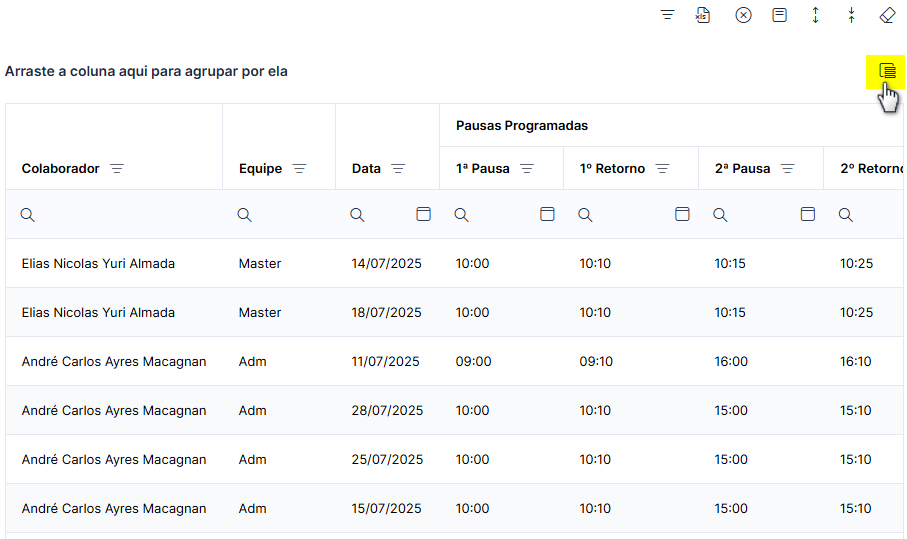Sort by Data column header

pos(366,169)
